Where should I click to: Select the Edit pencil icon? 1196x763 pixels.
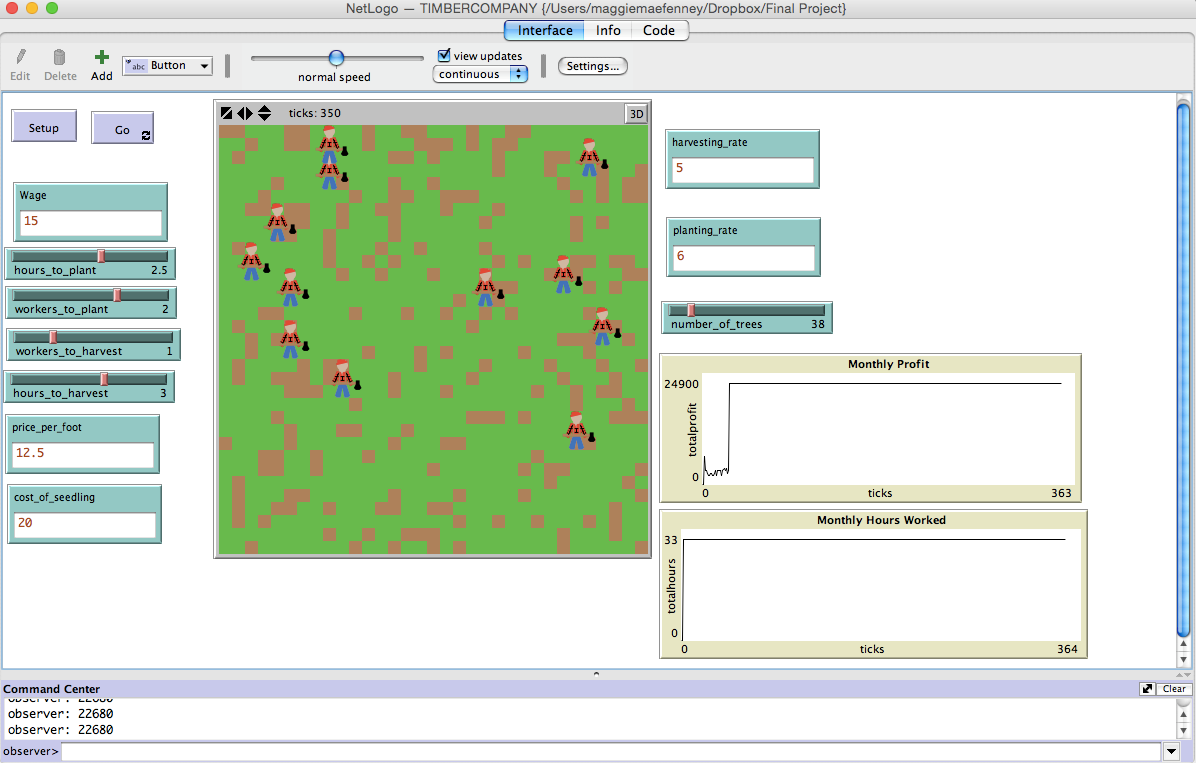tap(19, 60)
